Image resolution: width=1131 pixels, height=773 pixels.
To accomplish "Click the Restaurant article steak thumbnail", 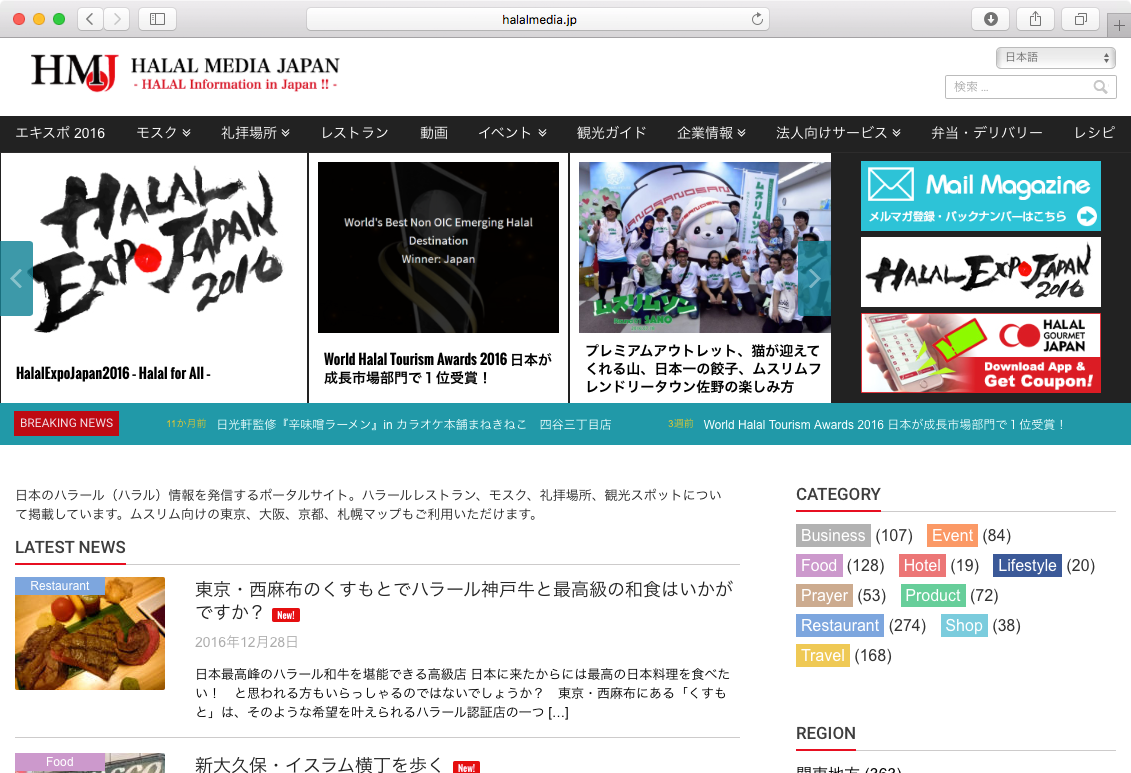I will 90,633.
